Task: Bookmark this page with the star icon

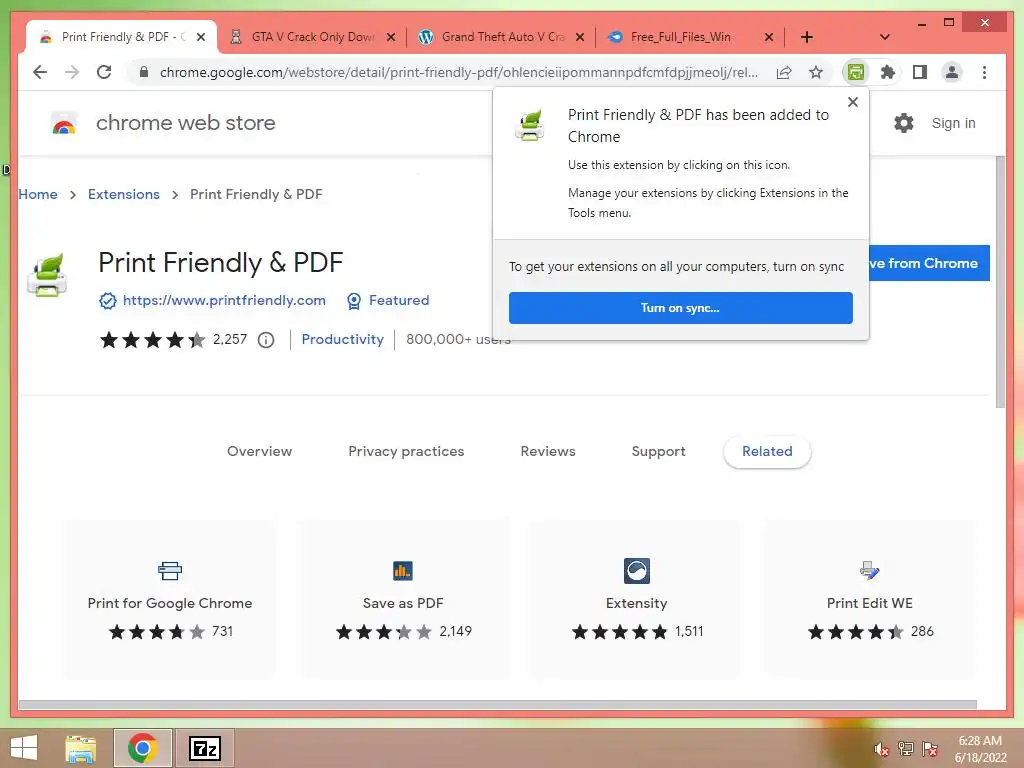Action: (816, 72)
